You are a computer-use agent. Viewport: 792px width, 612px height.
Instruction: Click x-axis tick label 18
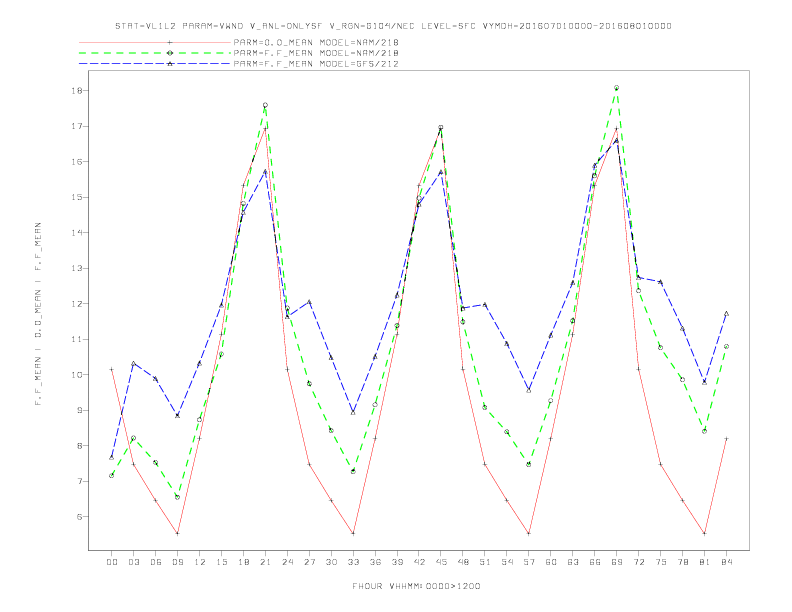point(243,562)
